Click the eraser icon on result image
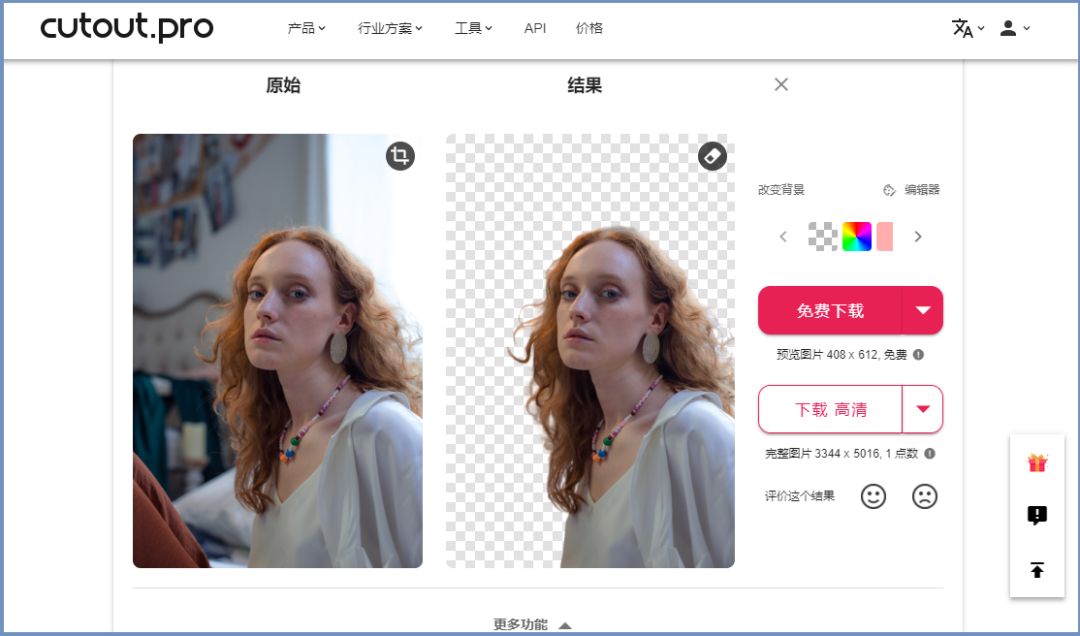This screenshot has width=1080, height=636. coord(712,156)
